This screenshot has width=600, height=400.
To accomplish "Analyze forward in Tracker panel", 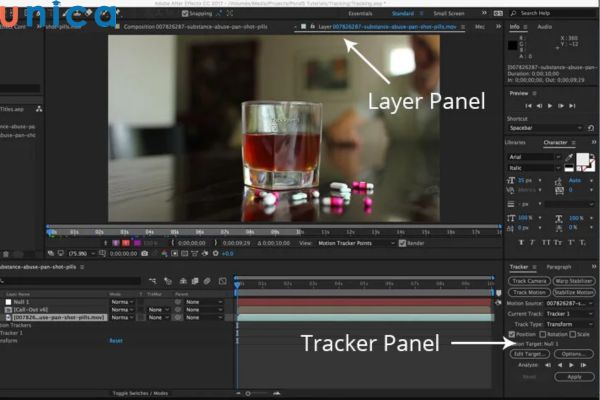I will tap(571, 365).
